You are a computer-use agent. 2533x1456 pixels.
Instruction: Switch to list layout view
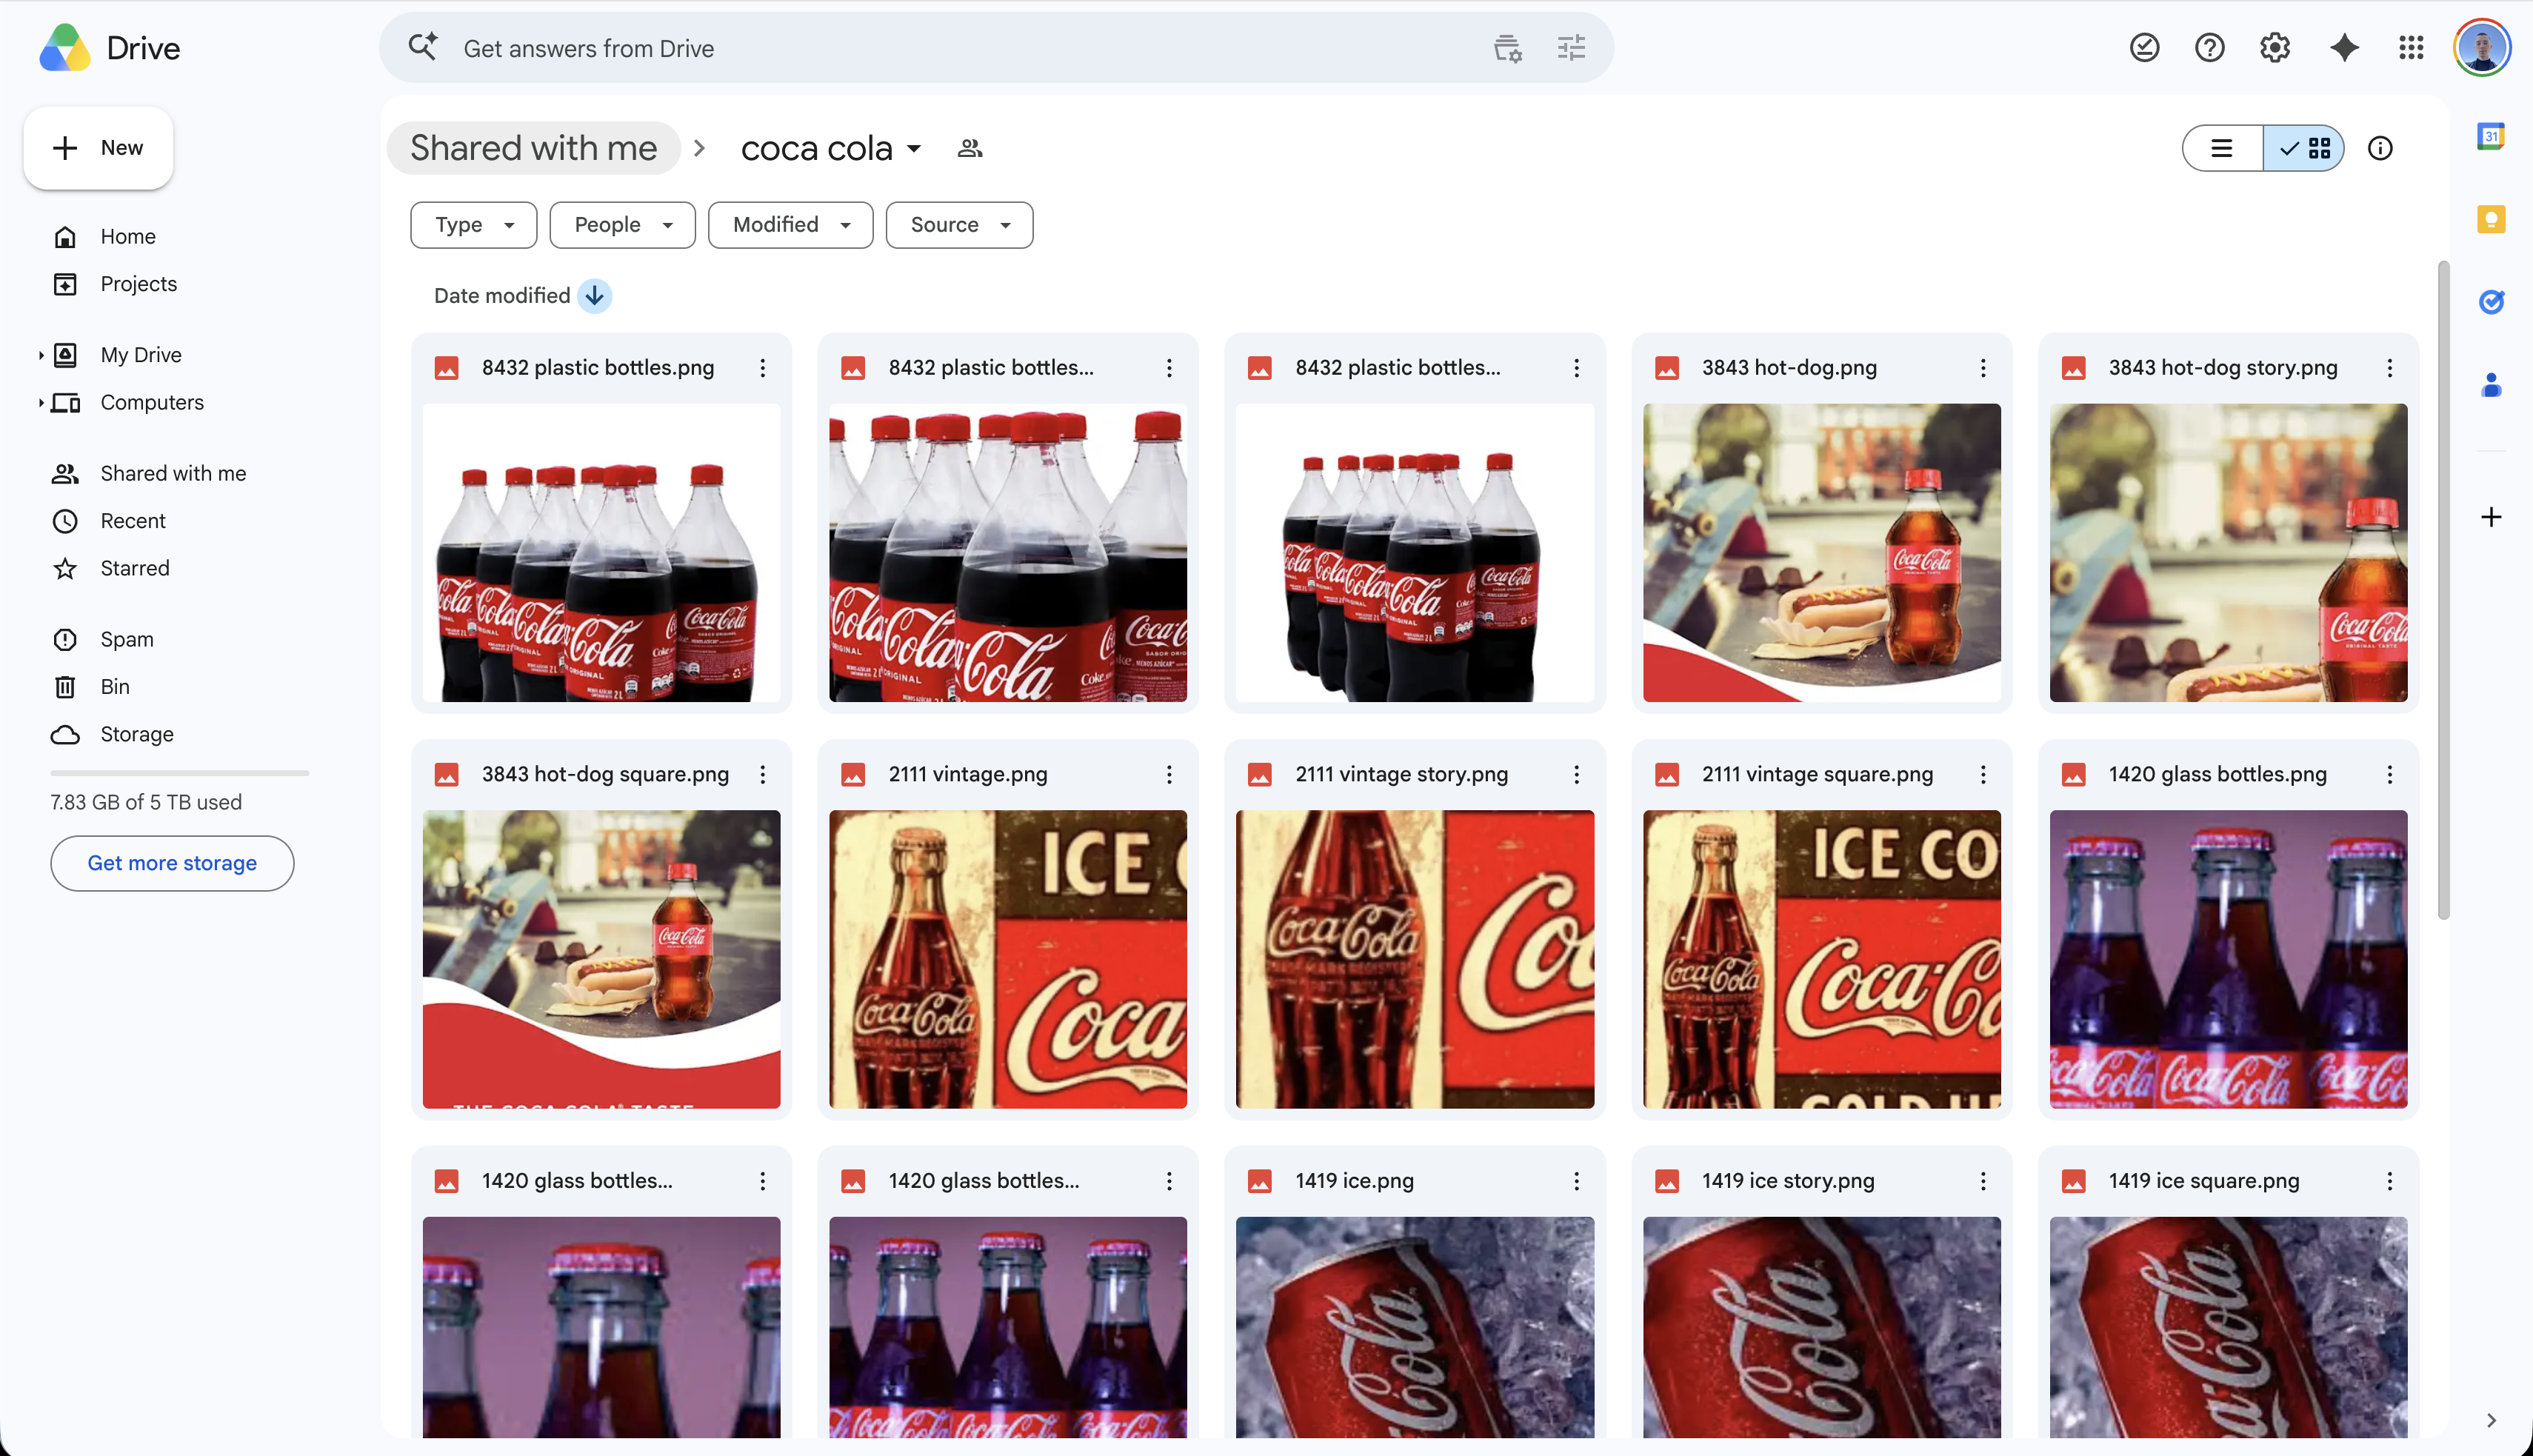[x=2222, y=148]
